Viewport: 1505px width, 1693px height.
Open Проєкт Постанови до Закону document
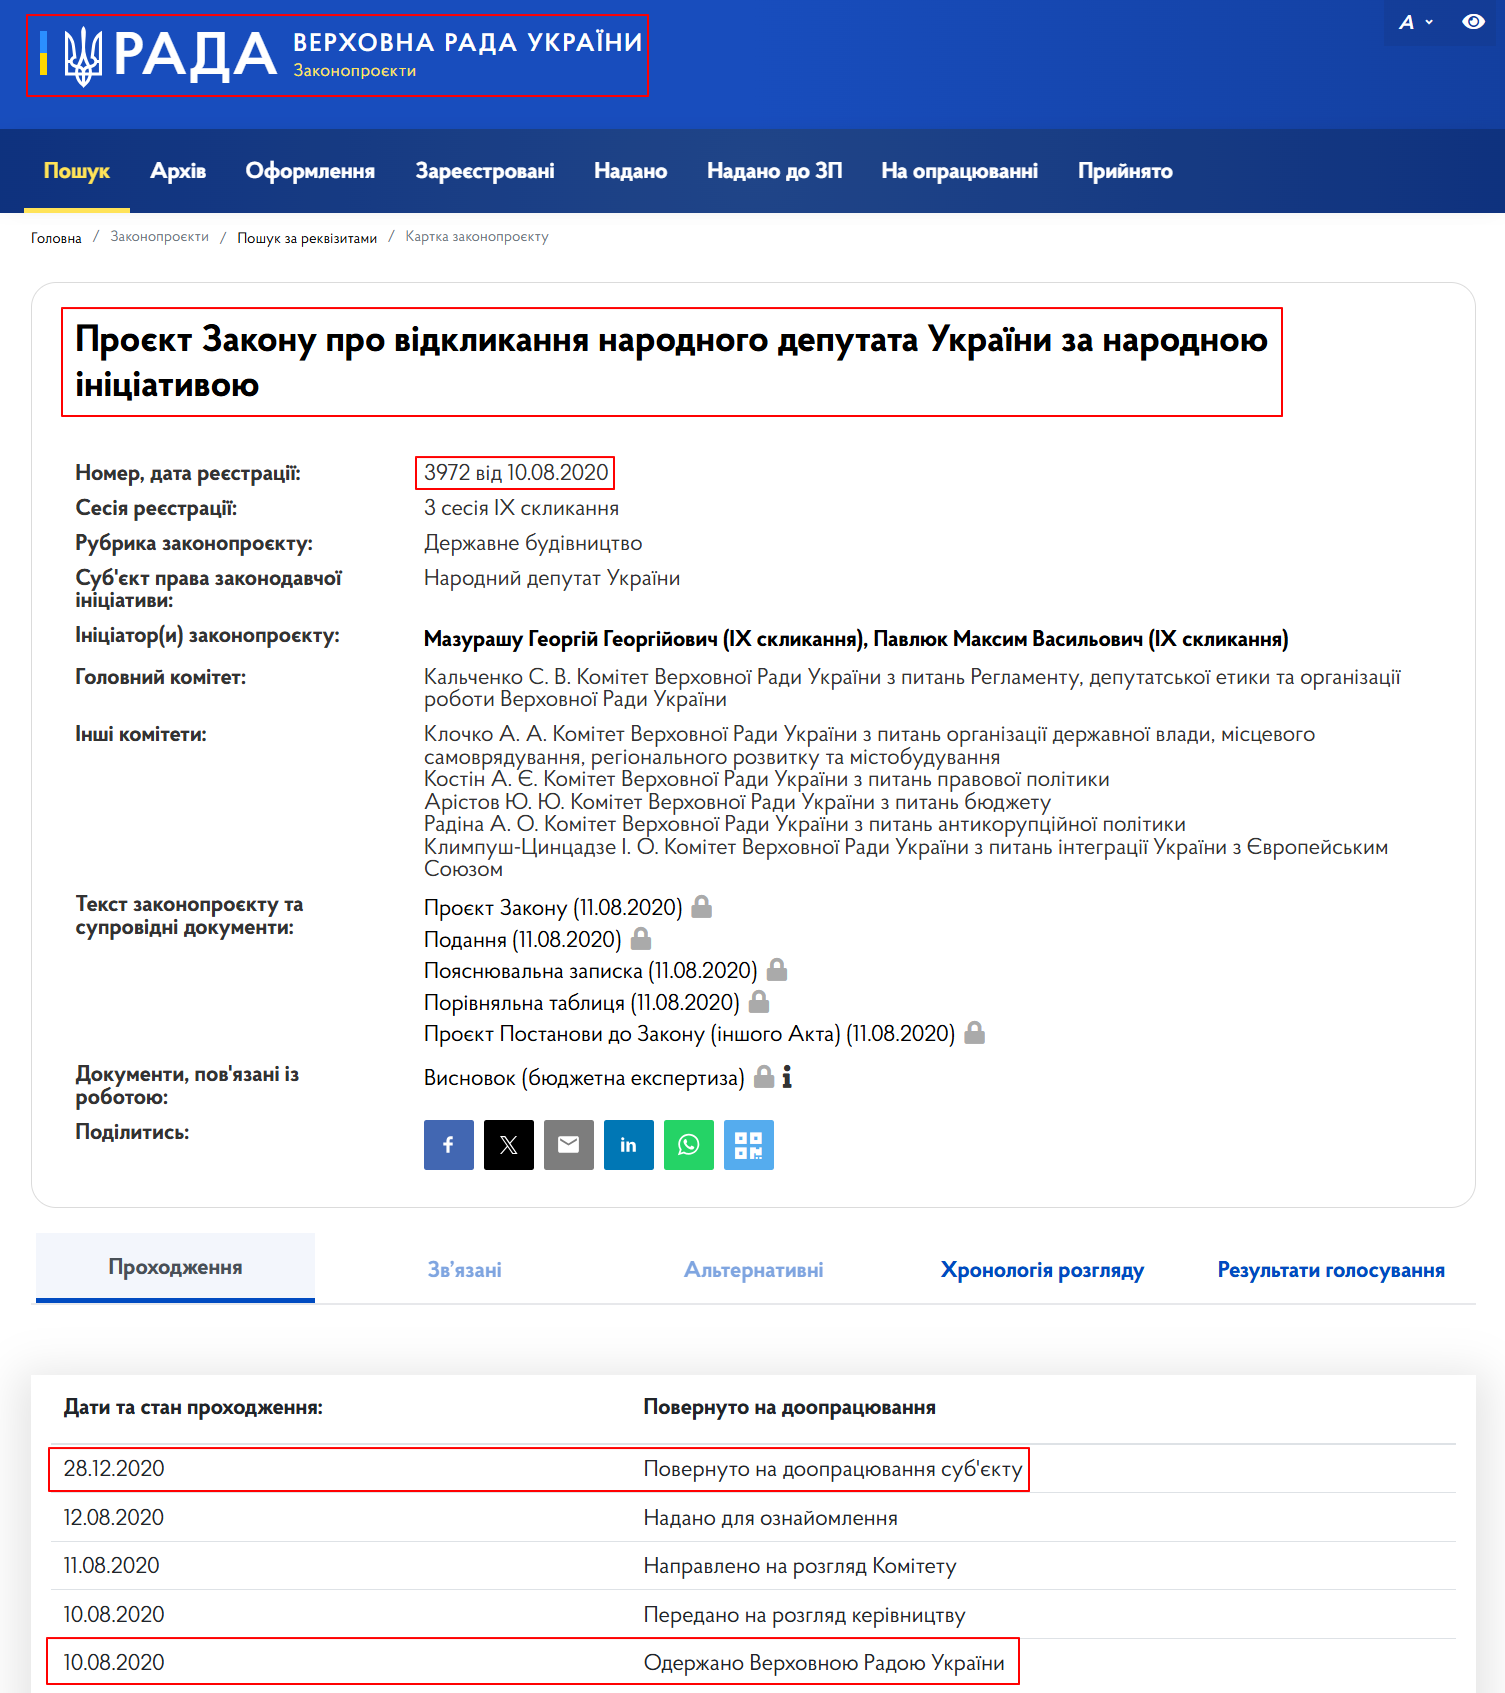(690, 1033)
